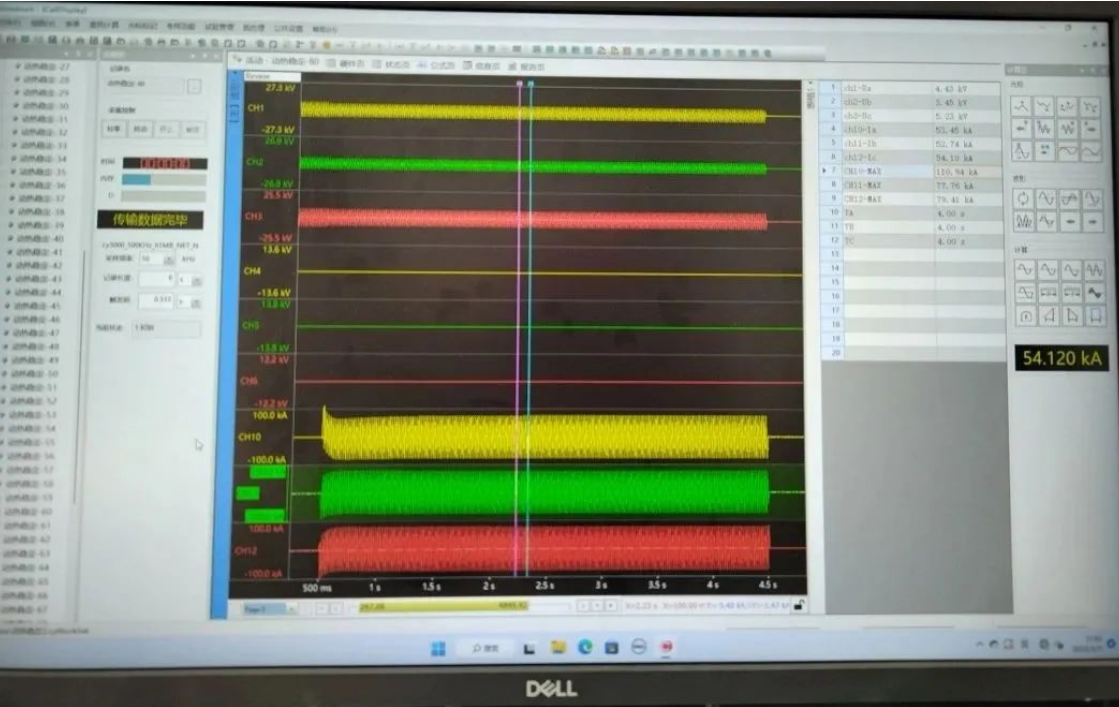1119x707 pixels.
Task: Toggle the checkbox for 动热稳定-27
Action: 16,67
